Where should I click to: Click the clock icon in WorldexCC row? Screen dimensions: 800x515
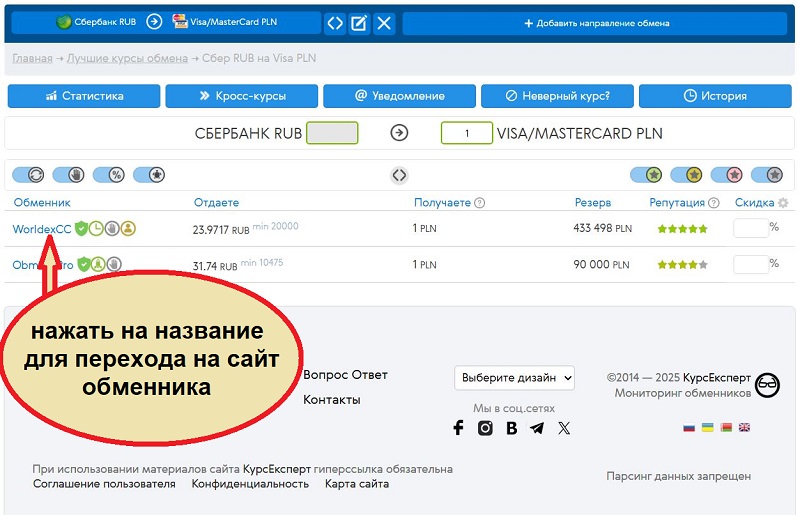tap(96, 228)
